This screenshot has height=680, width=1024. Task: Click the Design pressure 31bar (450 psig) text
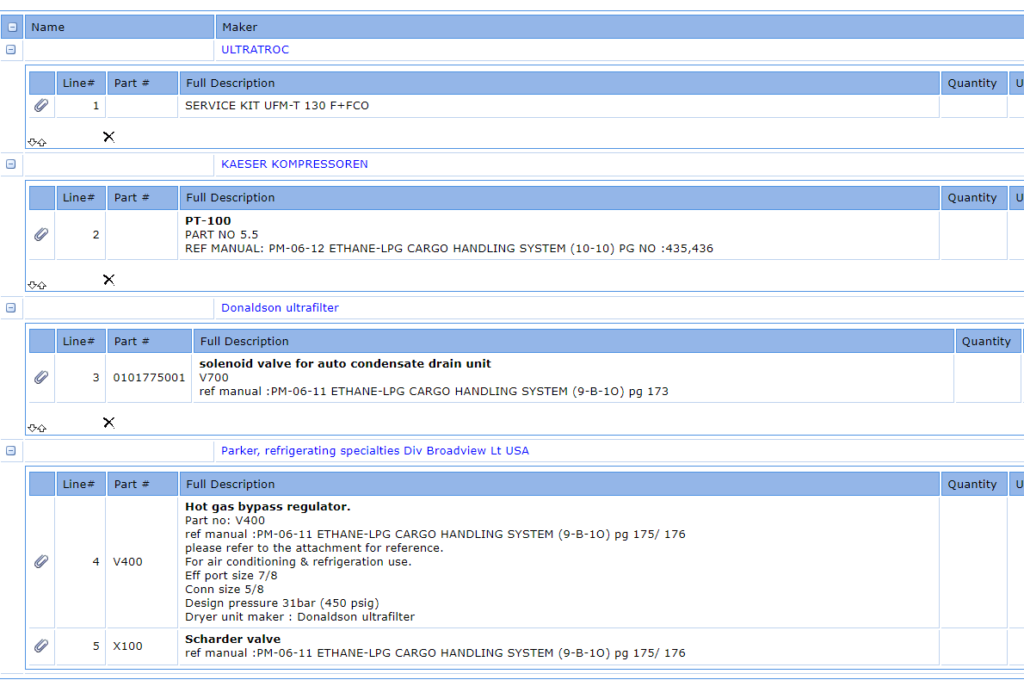282,603
